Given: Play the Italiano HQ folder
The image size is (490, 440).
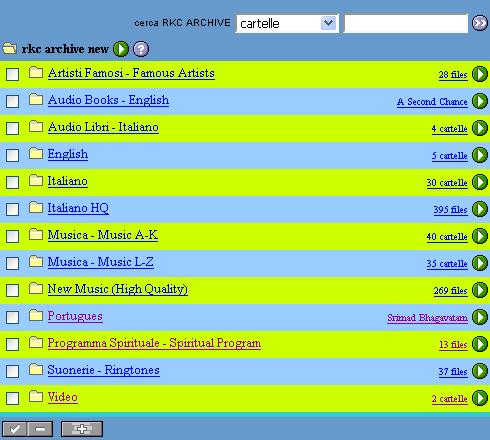Looking at the screenshot, I should click(480, 209).
